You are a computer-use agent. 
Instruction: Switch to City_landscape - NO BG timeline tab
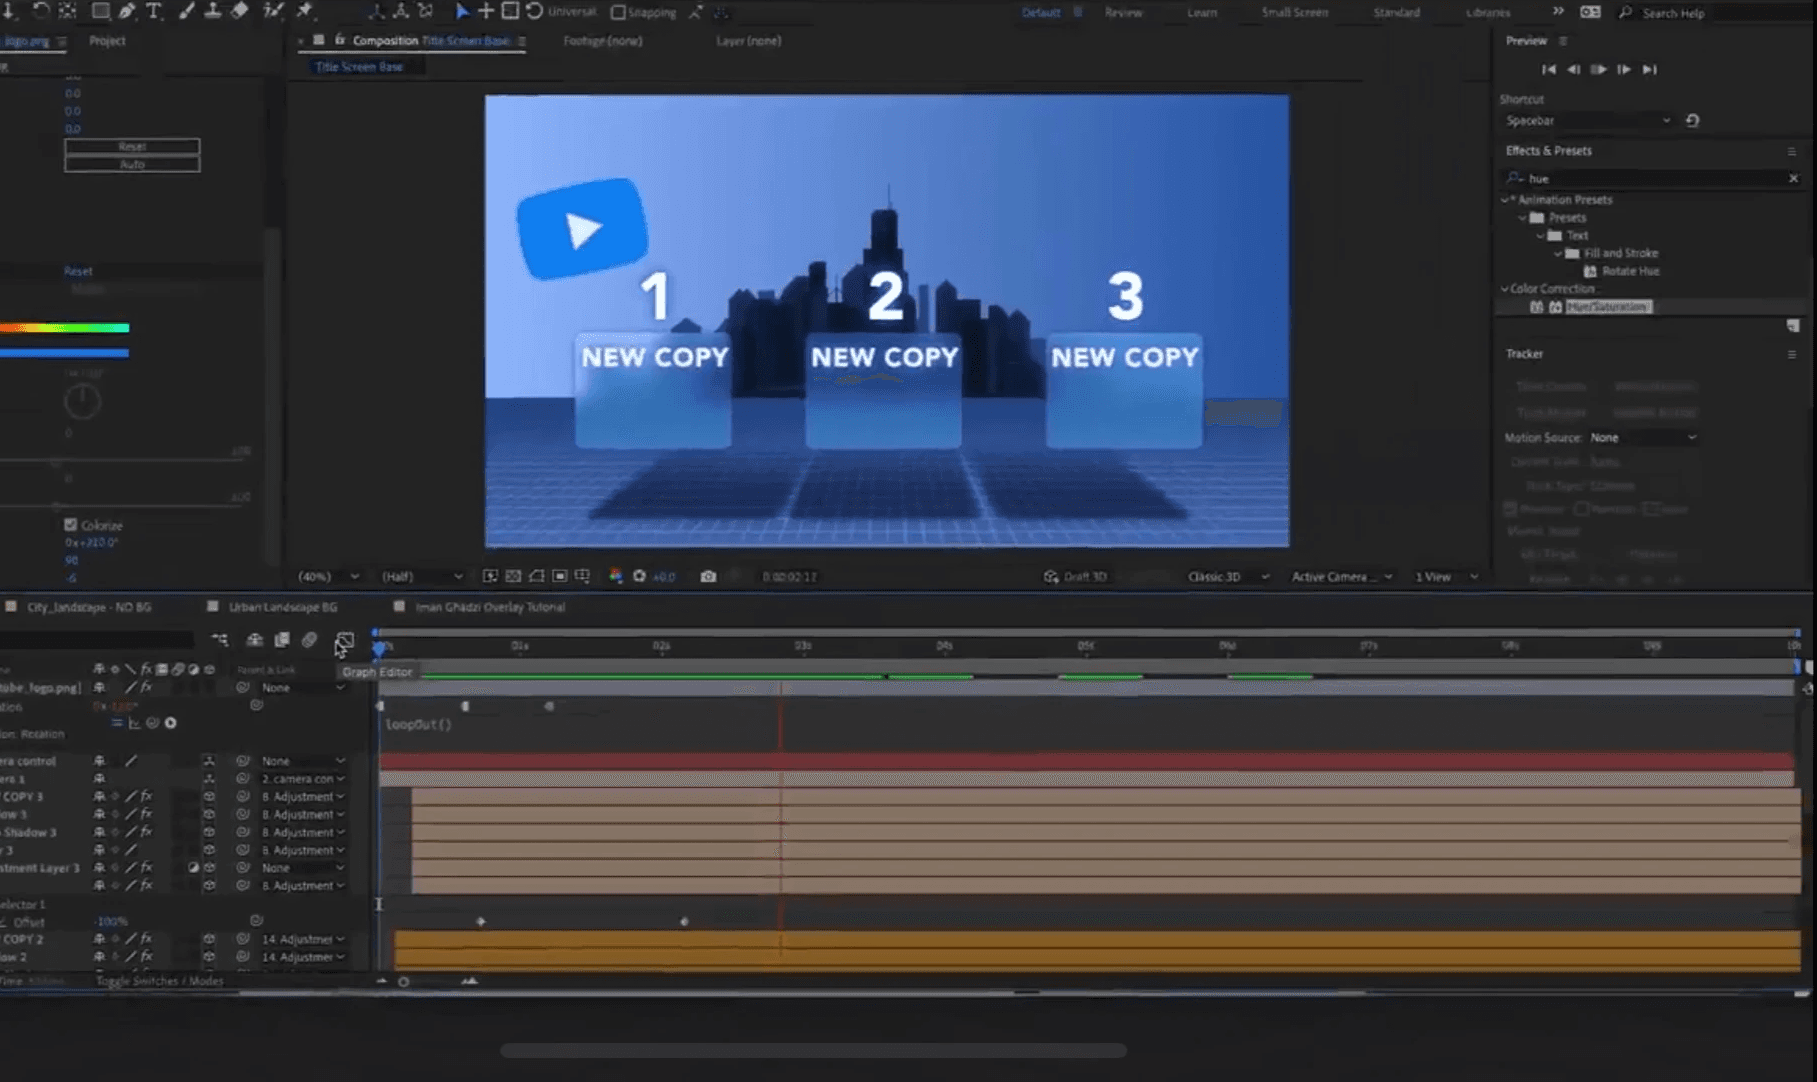point(89,607)
